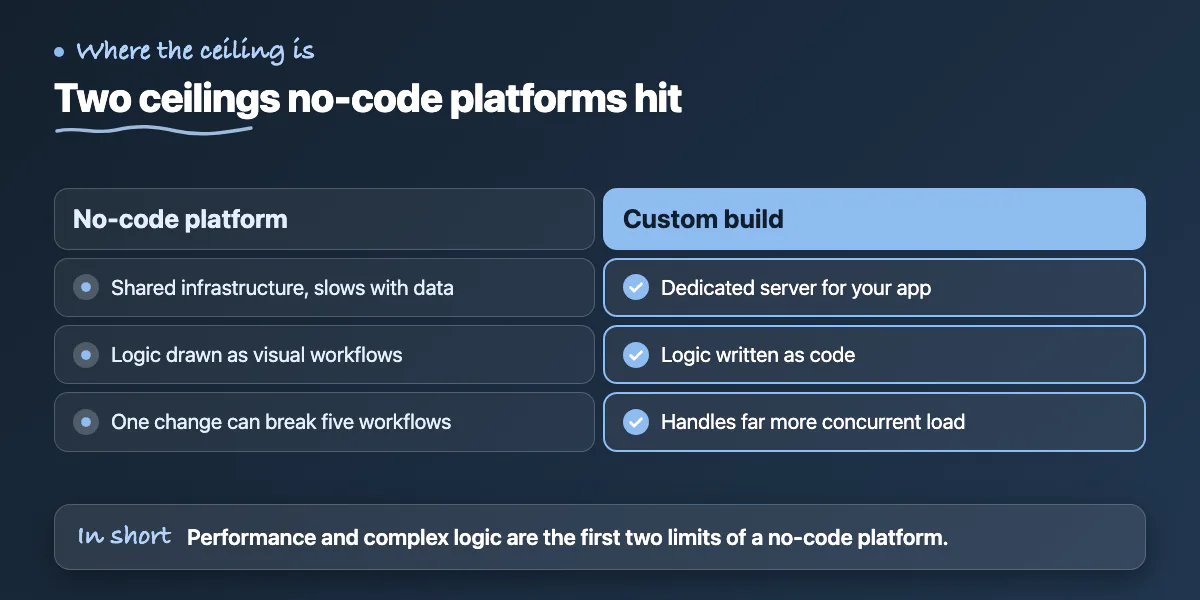The height and width of the screenshot is (600, 1200).
Task: Click the text Logic drawn as visual workflows
Action: click(x=257, y=355)
